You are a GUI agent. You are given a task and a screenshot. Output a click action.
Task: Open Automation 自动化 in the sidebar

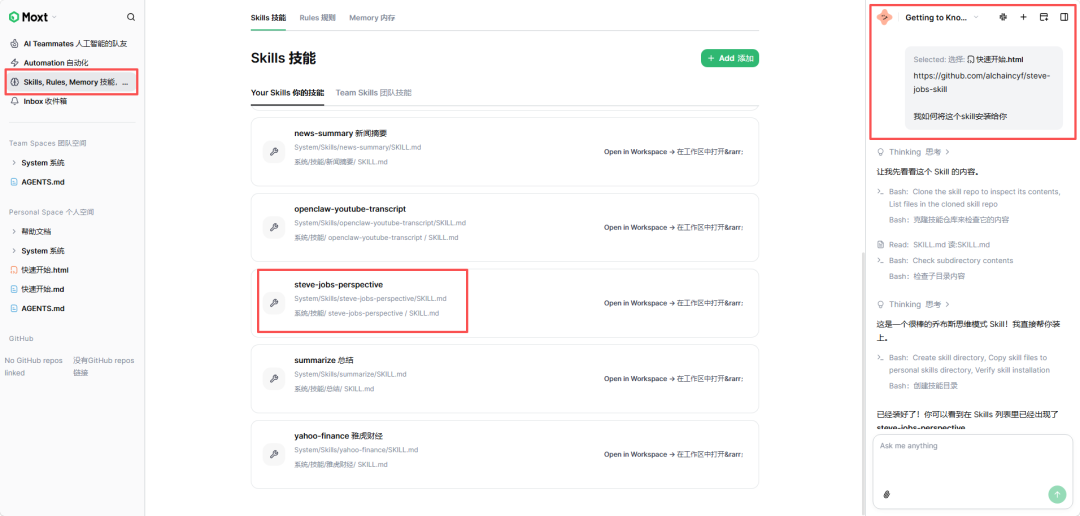click(56, 62)
